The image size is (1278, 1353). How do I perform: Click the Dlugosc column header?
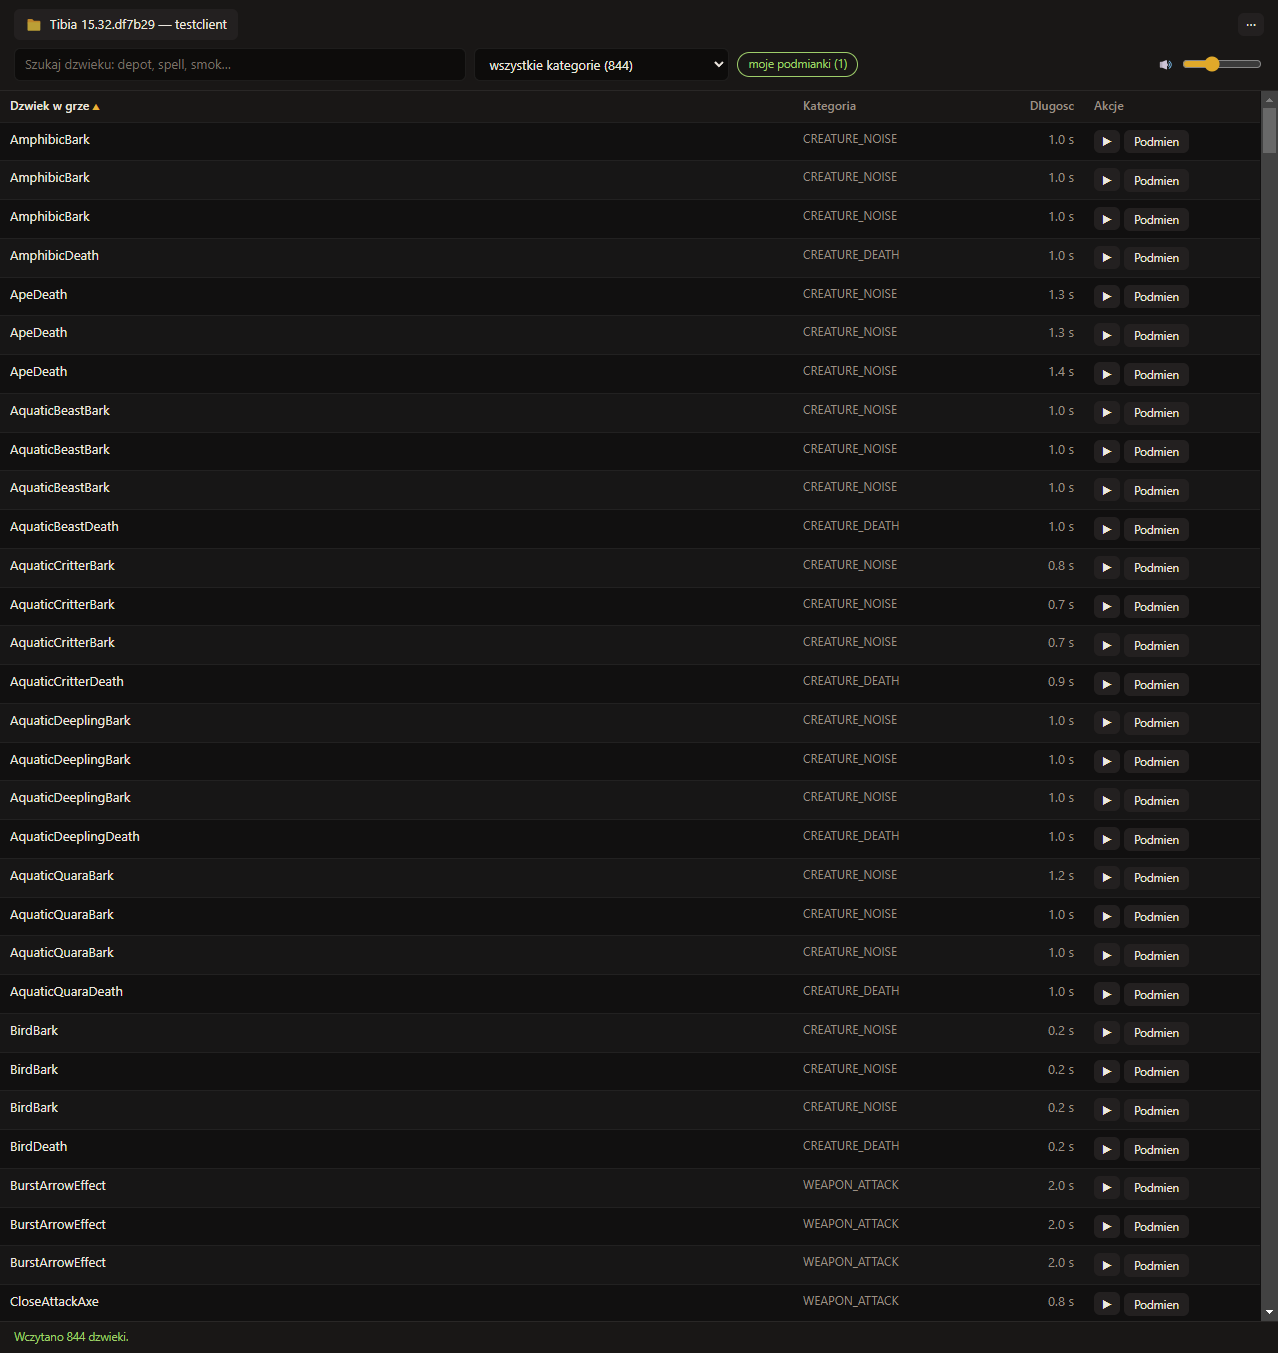tap(1052, 106)
